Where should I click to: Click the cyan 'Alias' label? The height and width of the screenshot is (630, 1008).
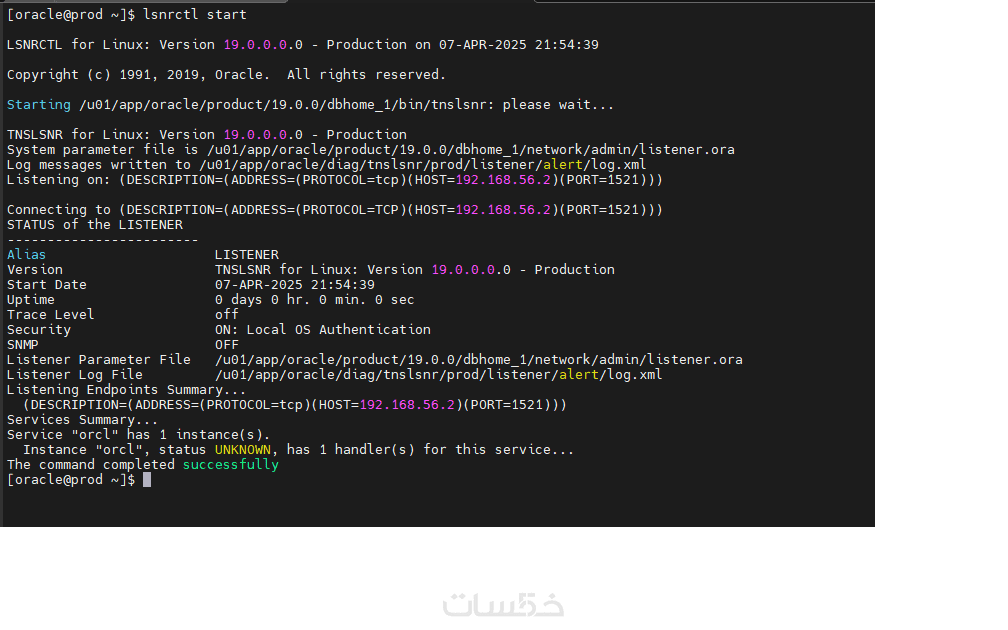26,255
